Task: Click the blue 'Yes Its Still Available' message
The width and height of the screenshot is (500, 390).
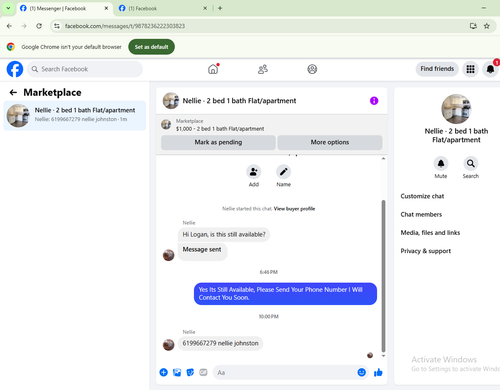Action: pos(285,294)
